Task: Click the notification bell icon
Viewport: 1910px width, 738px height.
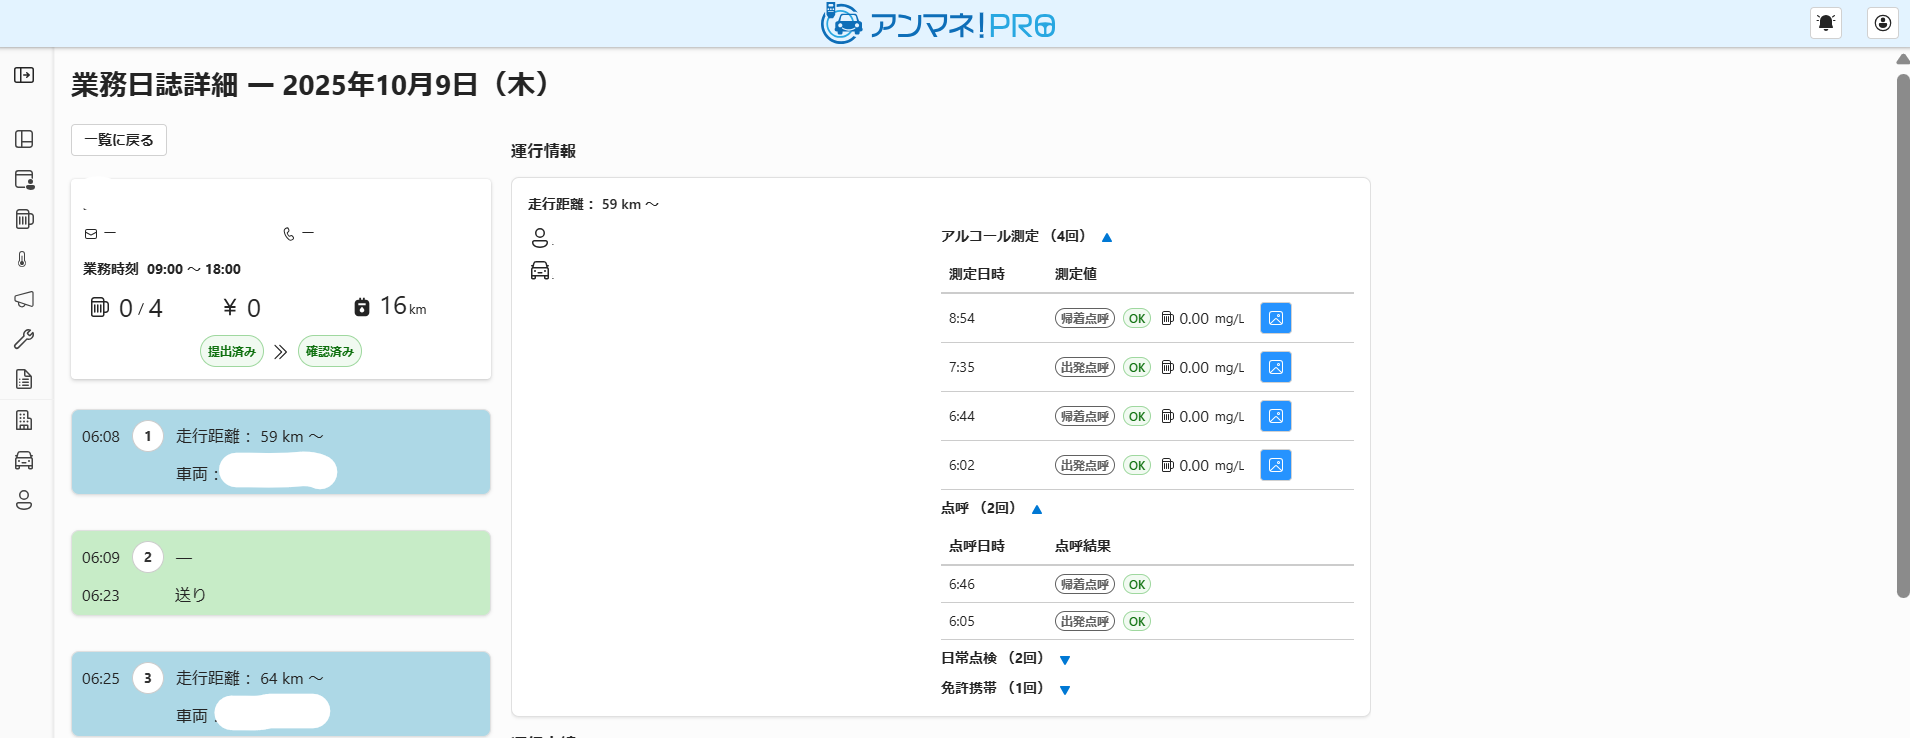Action: [1826, 23]
